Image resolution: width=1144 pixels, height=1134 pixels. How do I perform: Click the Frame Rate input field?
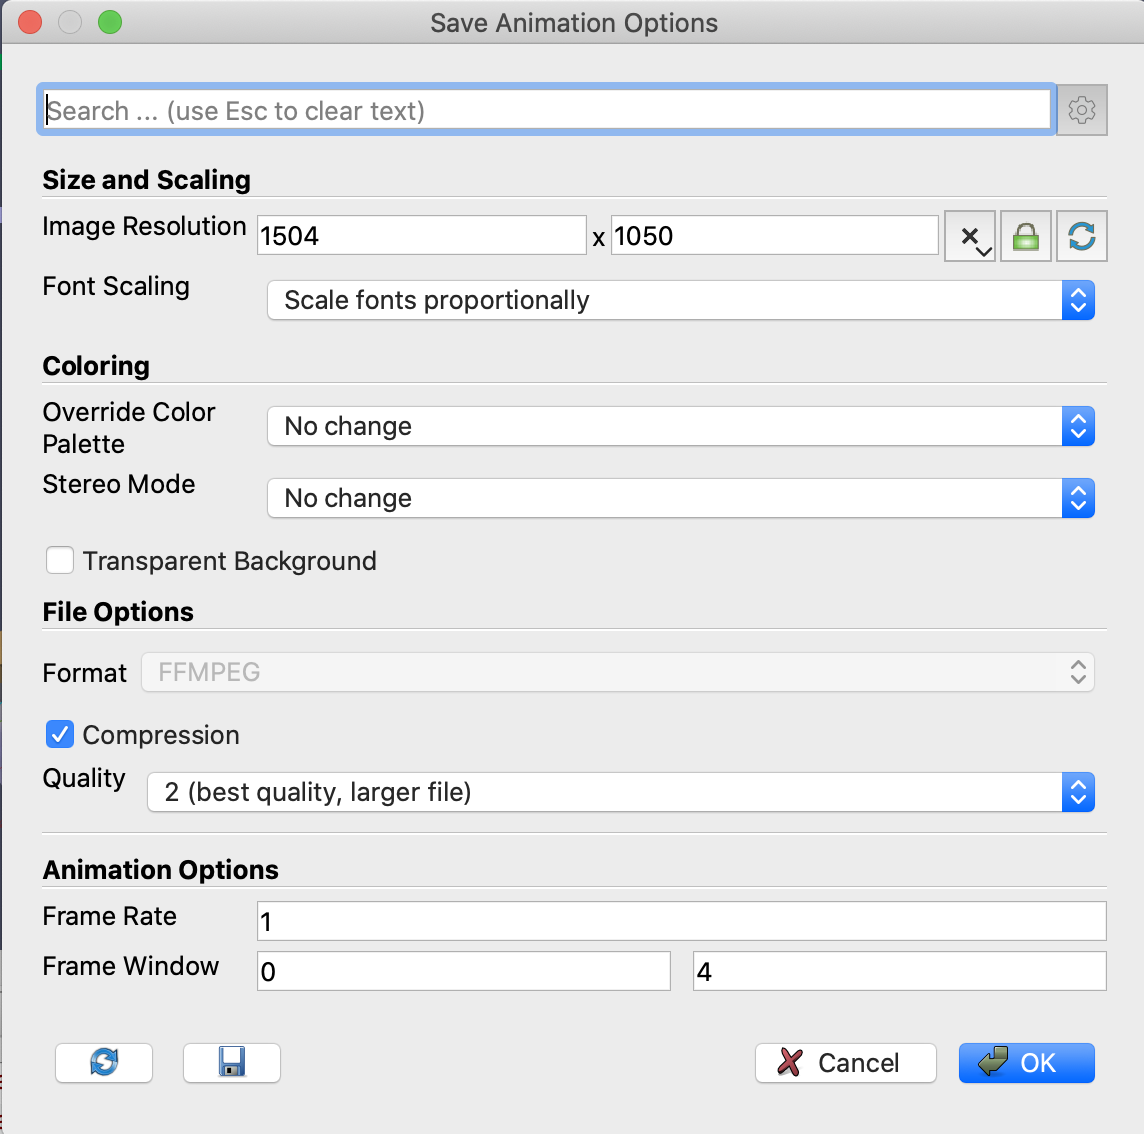681,921
